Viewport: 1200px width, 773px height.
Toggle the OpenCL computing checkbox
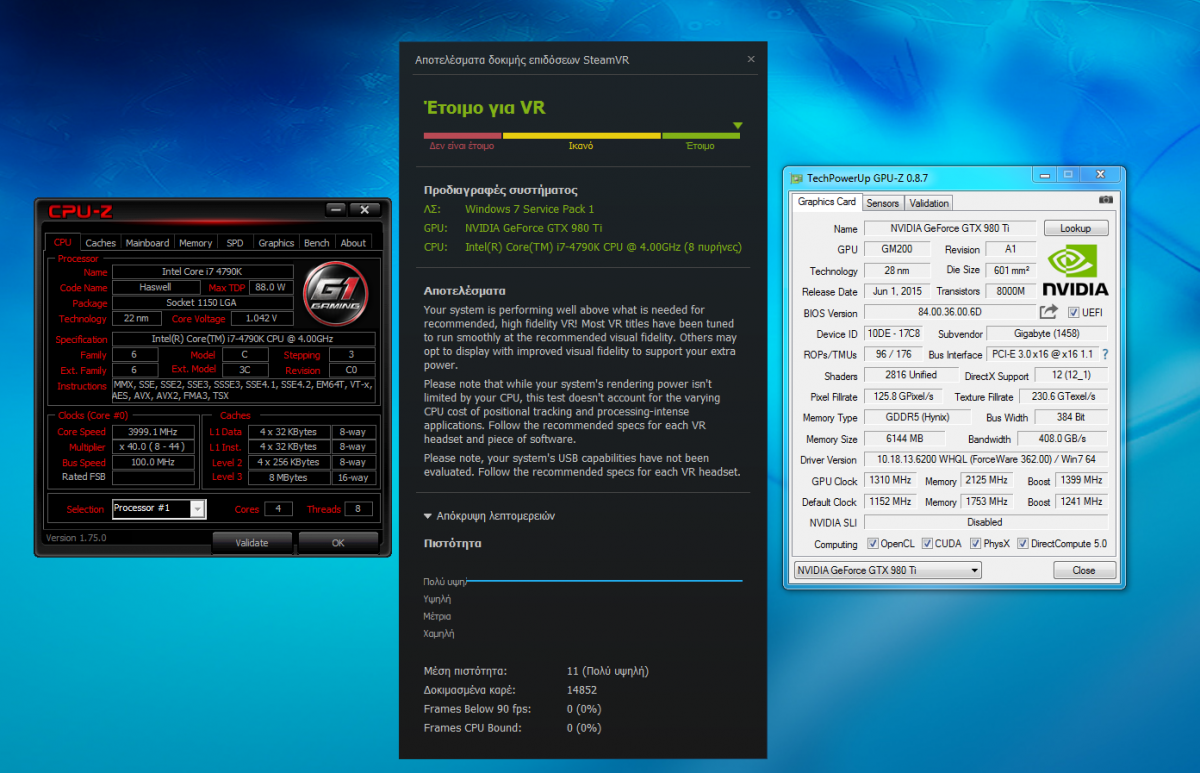873,544
